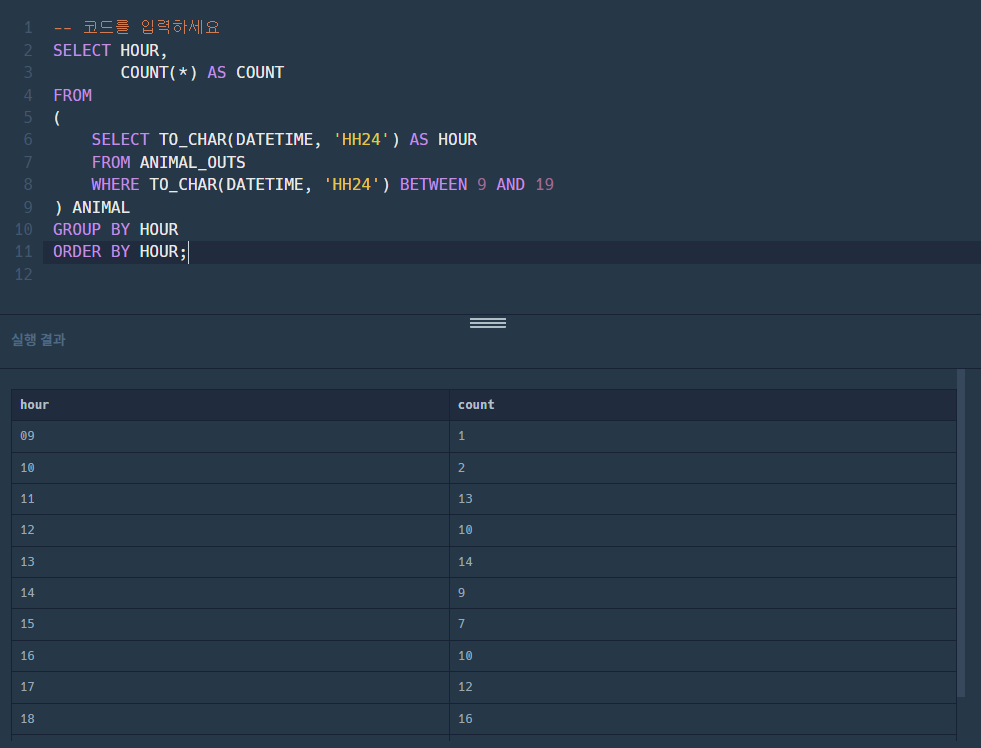Click the hour cell '17'
Viewport: 981px width, 748px height.
point(230,687)
